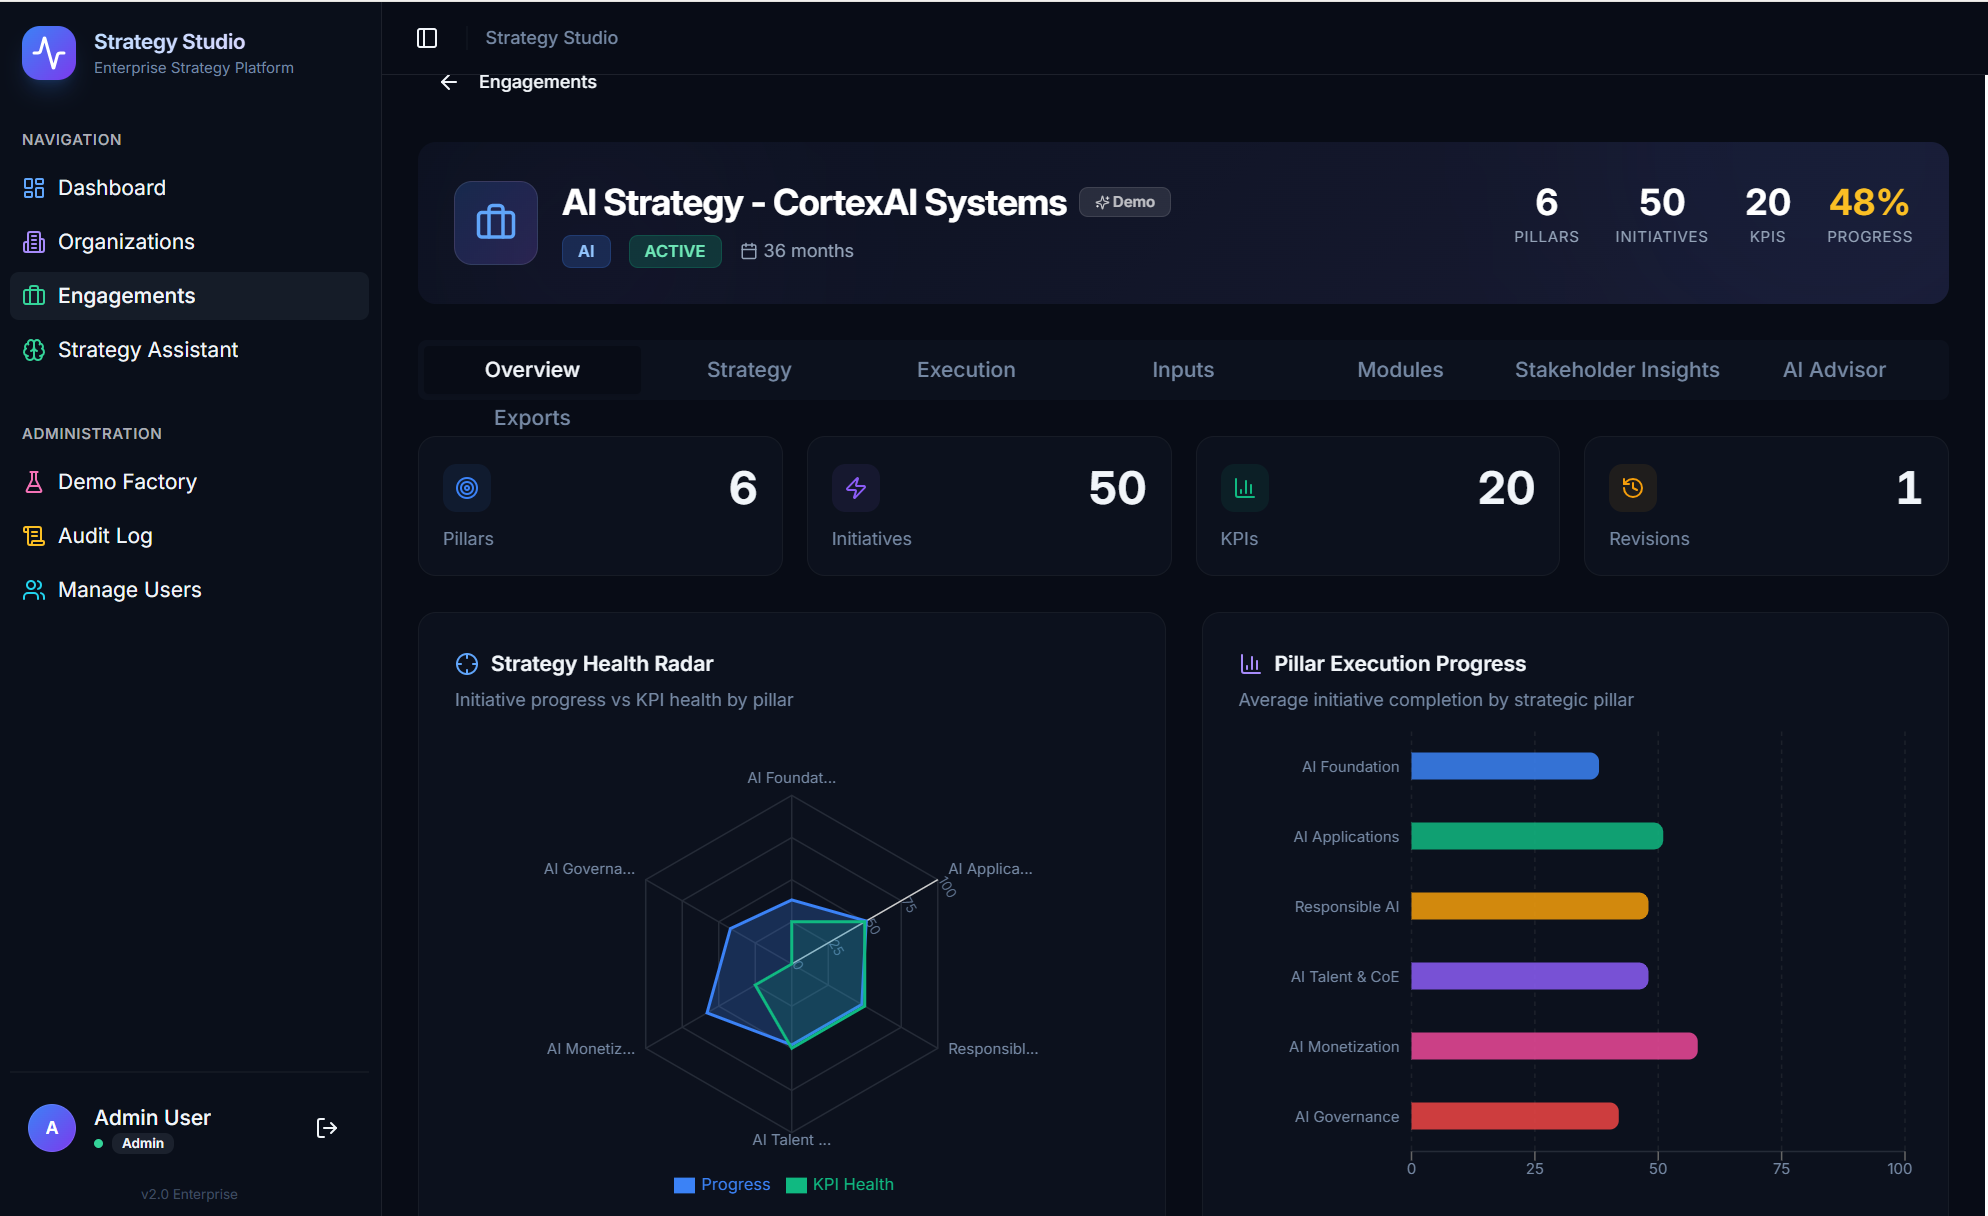This screenshot has width=1988, height=1216.
Task: Click the Strategy Studio app logo icon
Action: (x=48, y=52)
